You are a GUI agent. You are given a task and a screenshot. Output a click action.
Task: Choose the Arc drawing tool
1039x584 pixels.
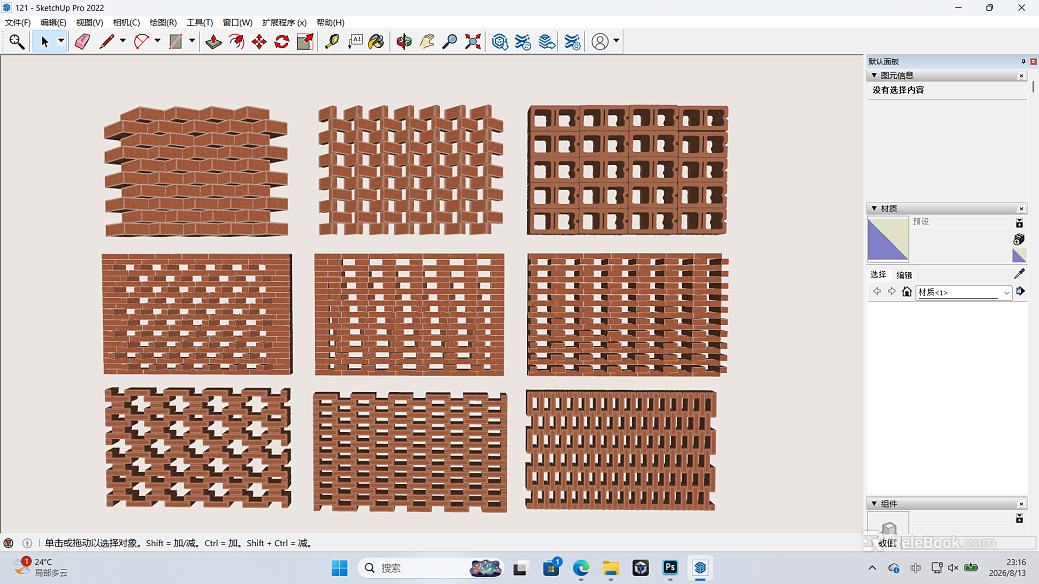coord(141,42)
